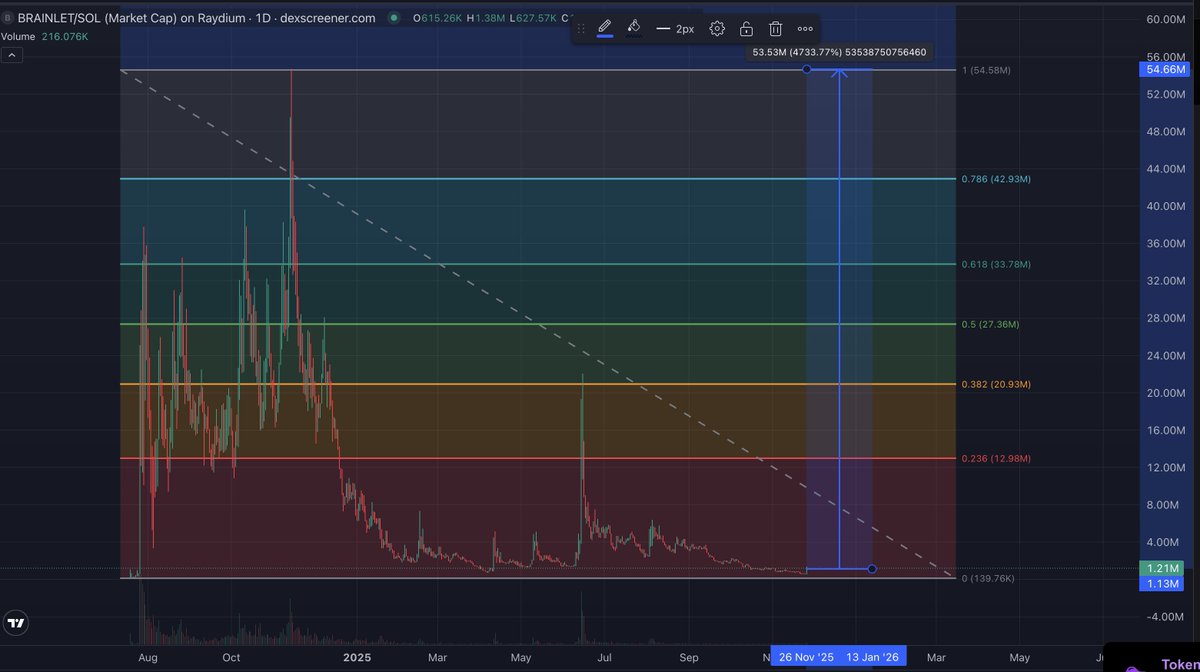
Task: Click the Volume 216.076K indicator label
Action: (44, 36)
